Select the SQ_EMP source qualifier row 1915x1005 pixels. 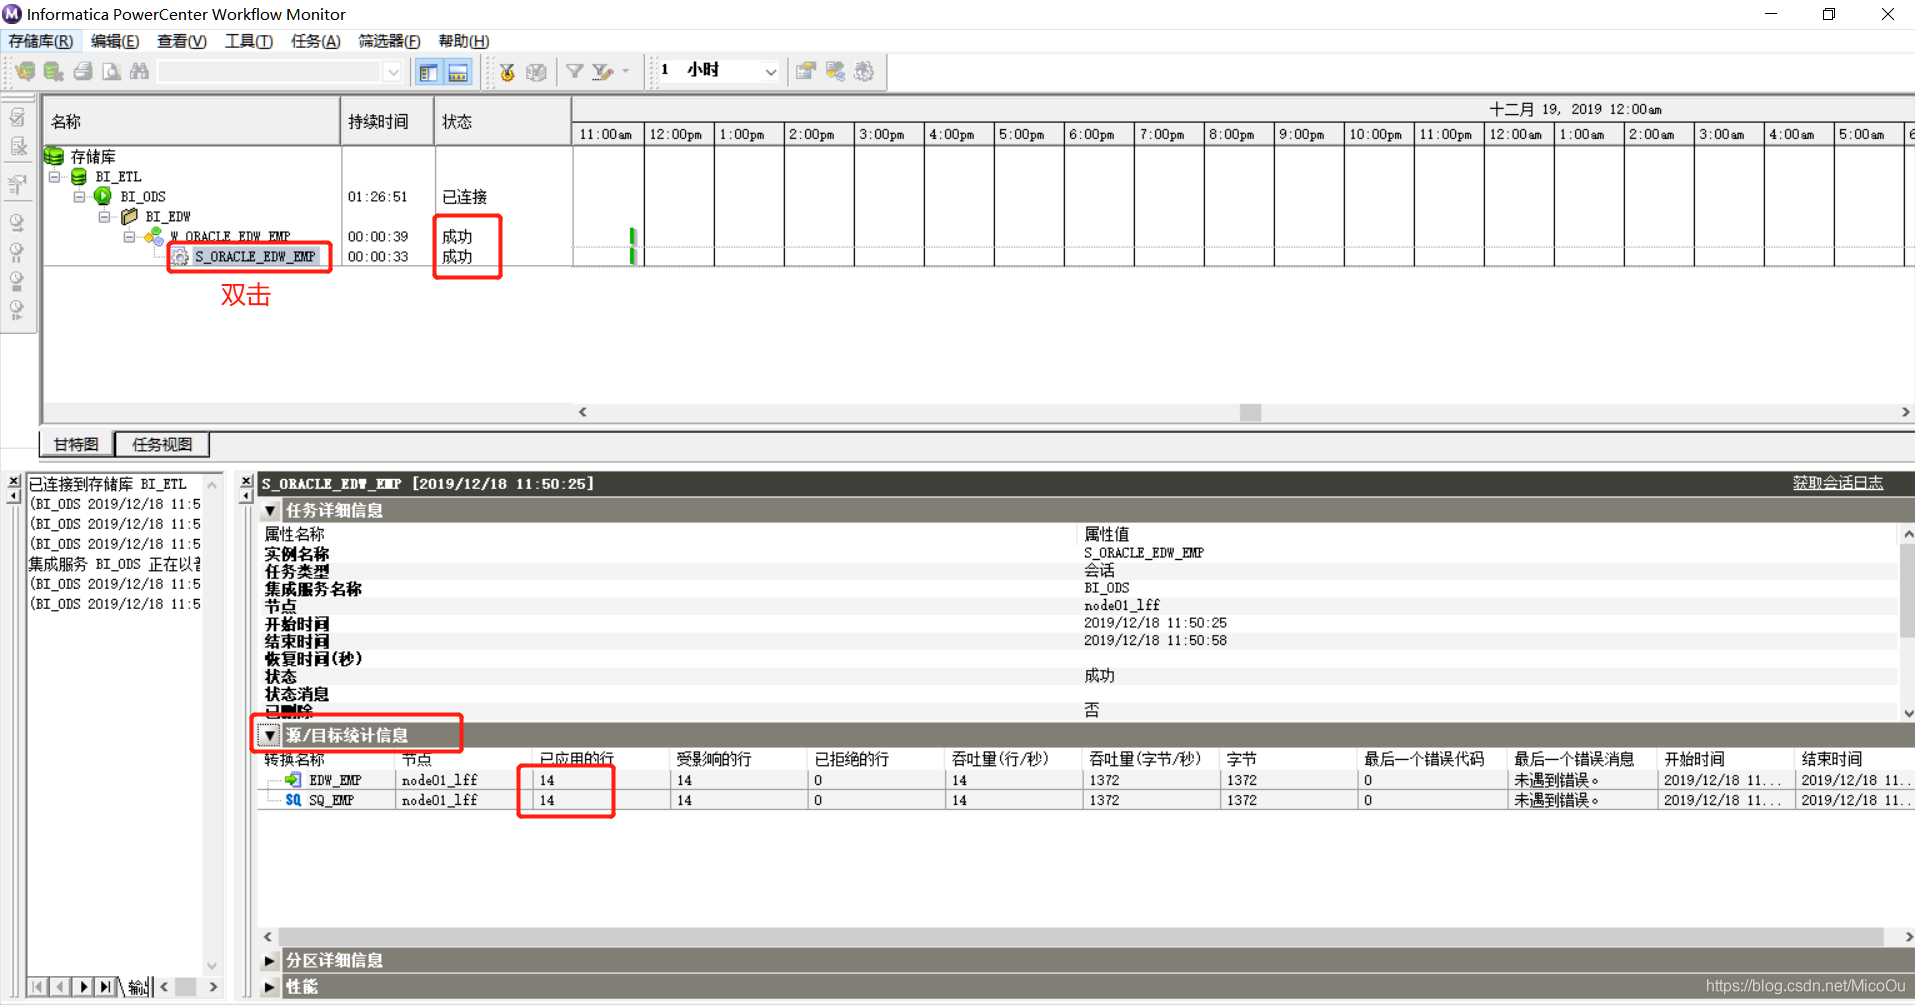(x=1085, y=800)
